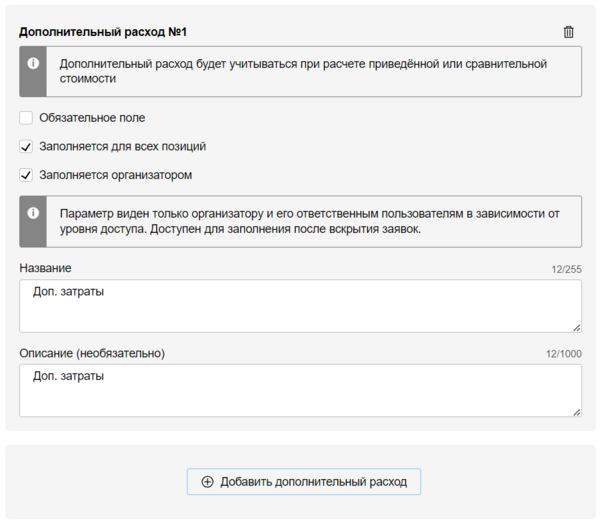Click the Заполняется организатором label text

[115, 175]
